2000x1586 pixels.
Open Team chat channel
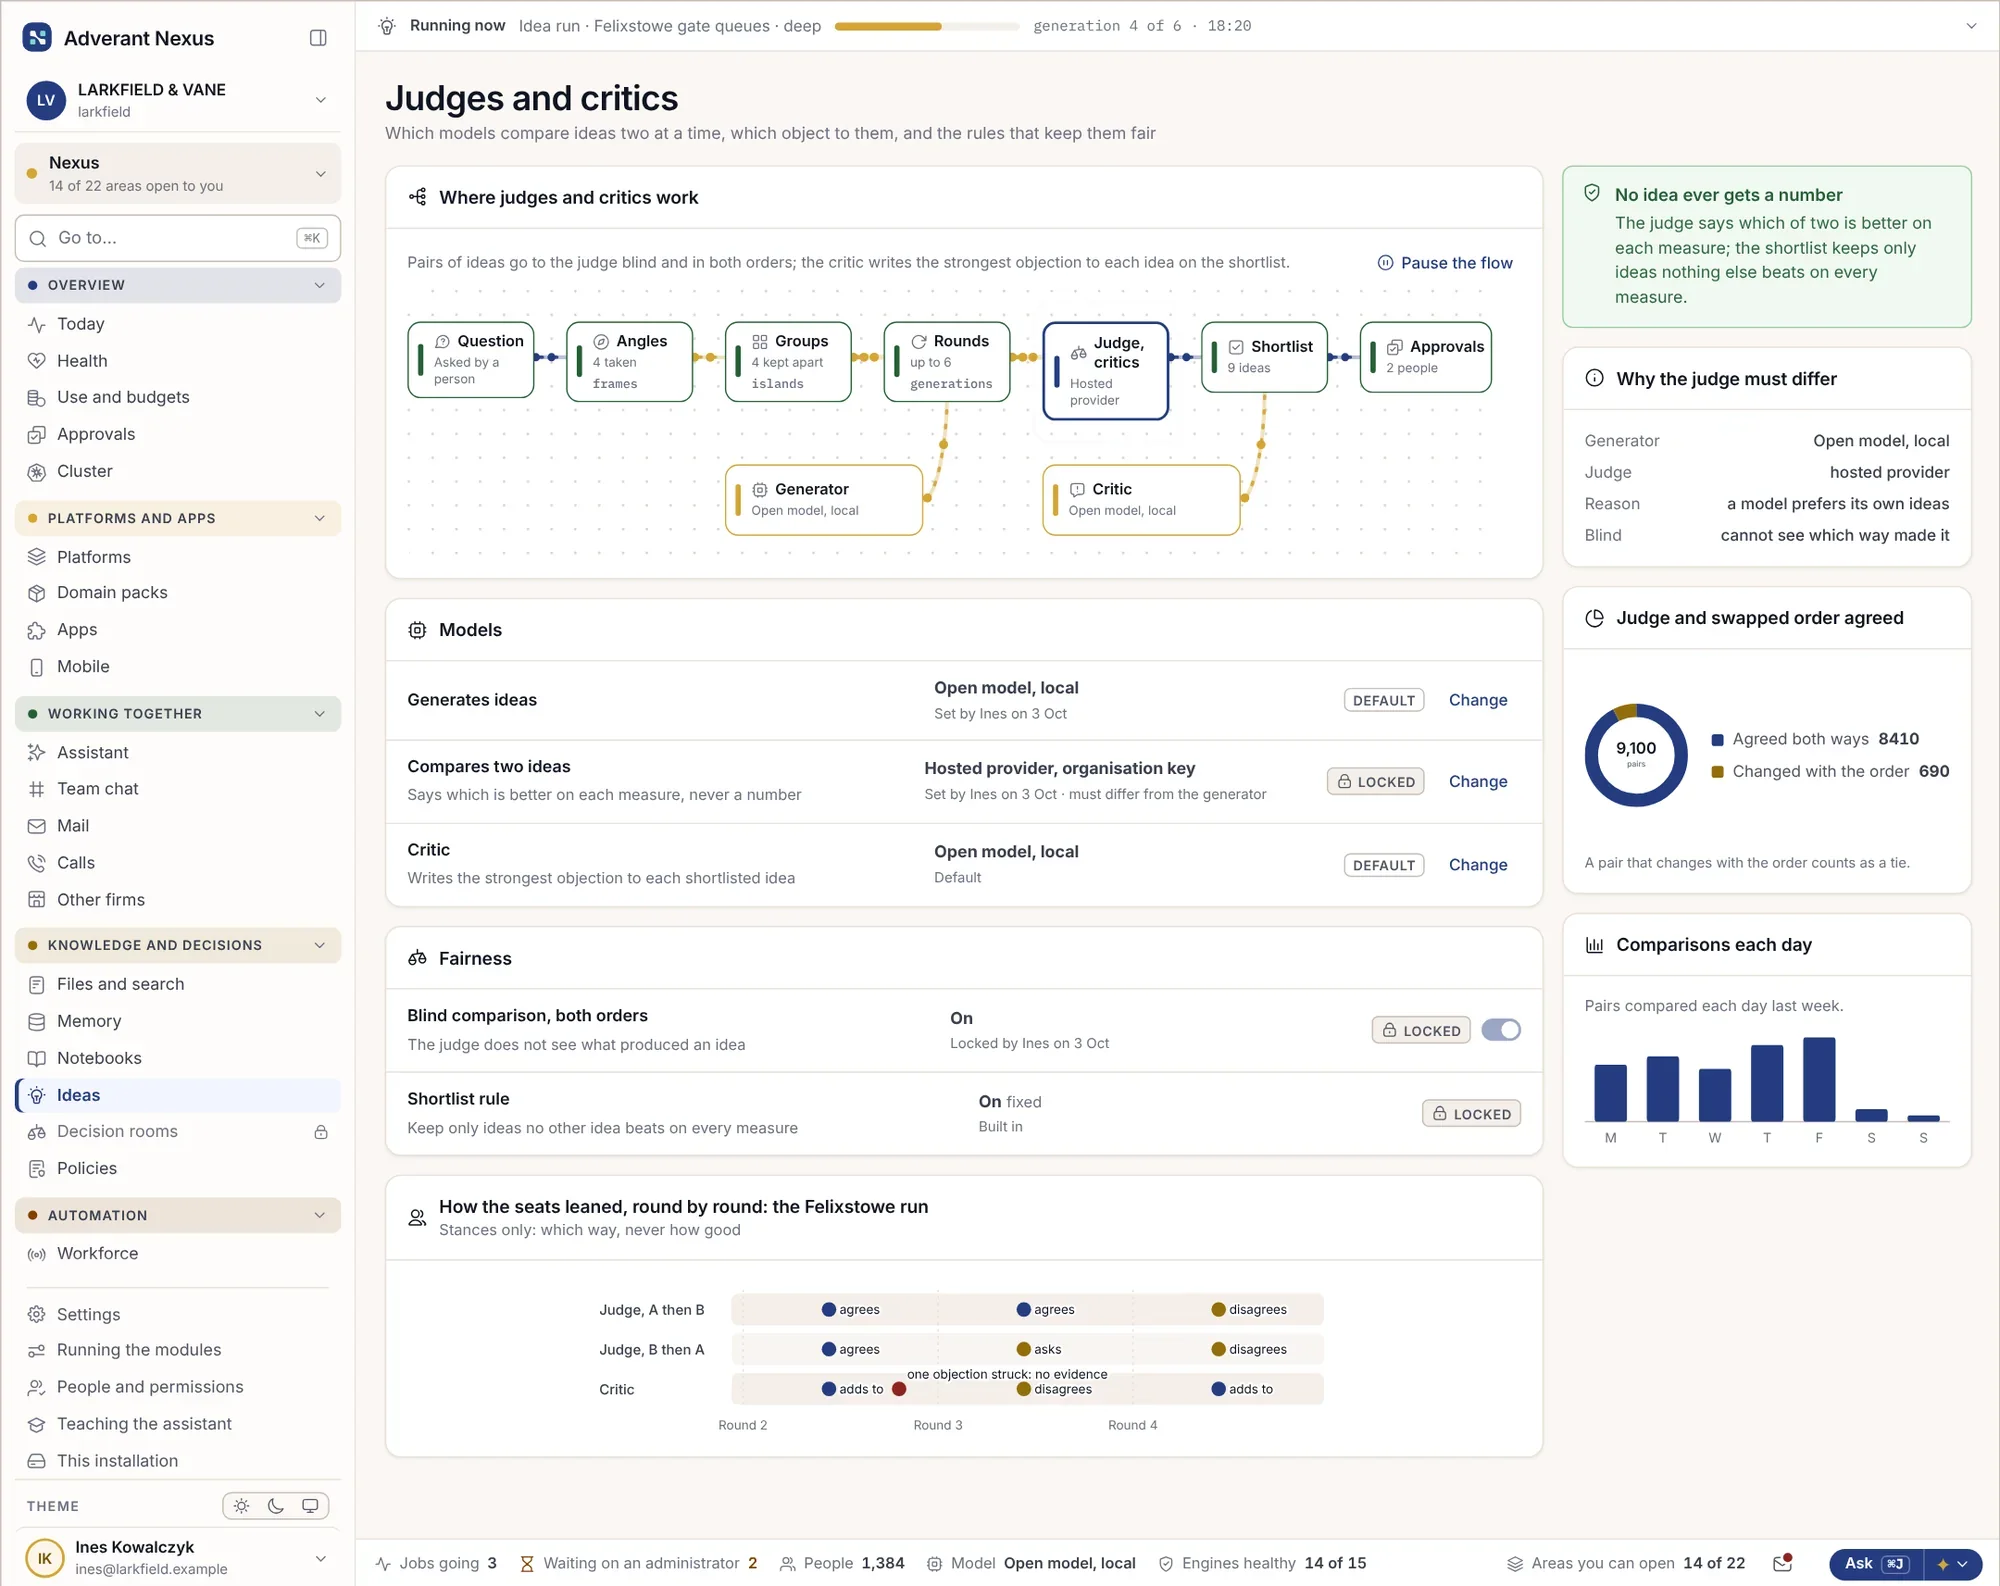(x=178, y=789)
